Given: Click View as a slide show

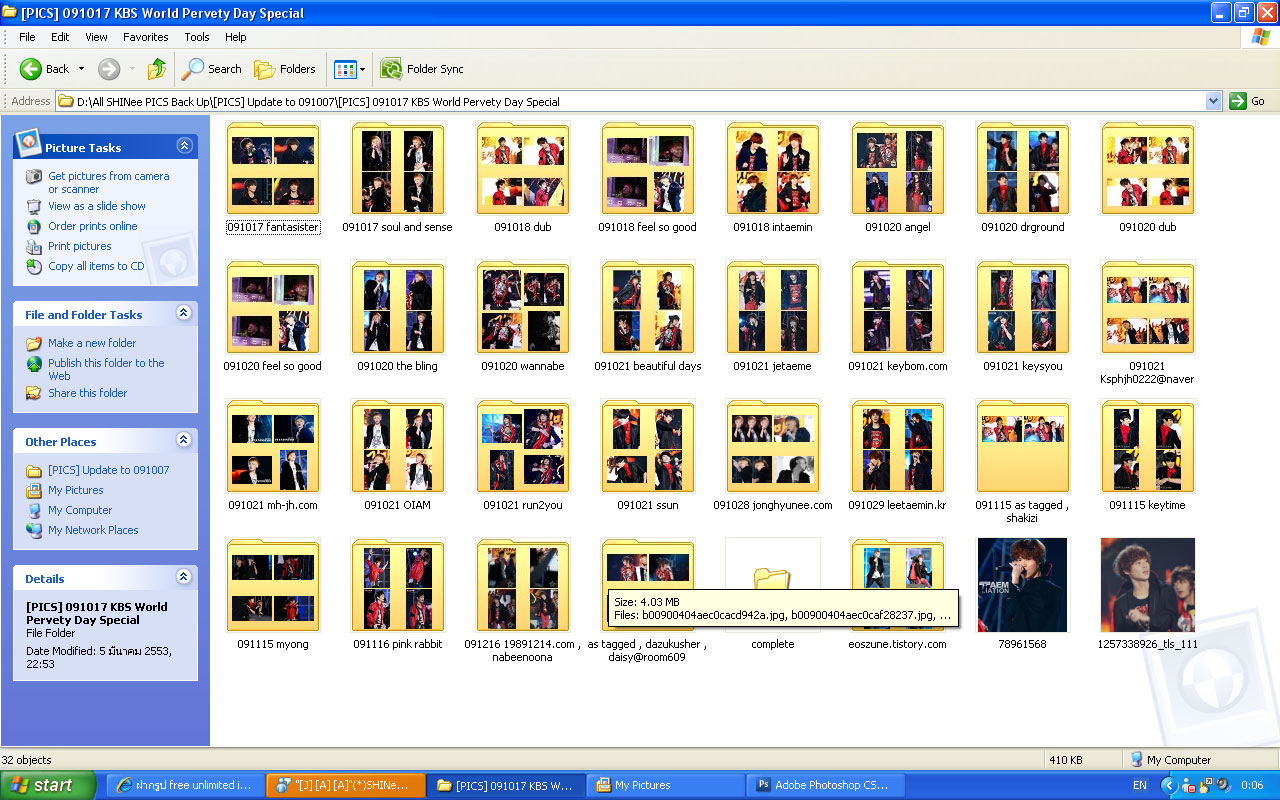Looking at the screenshot, I should (x=97, y=206).
